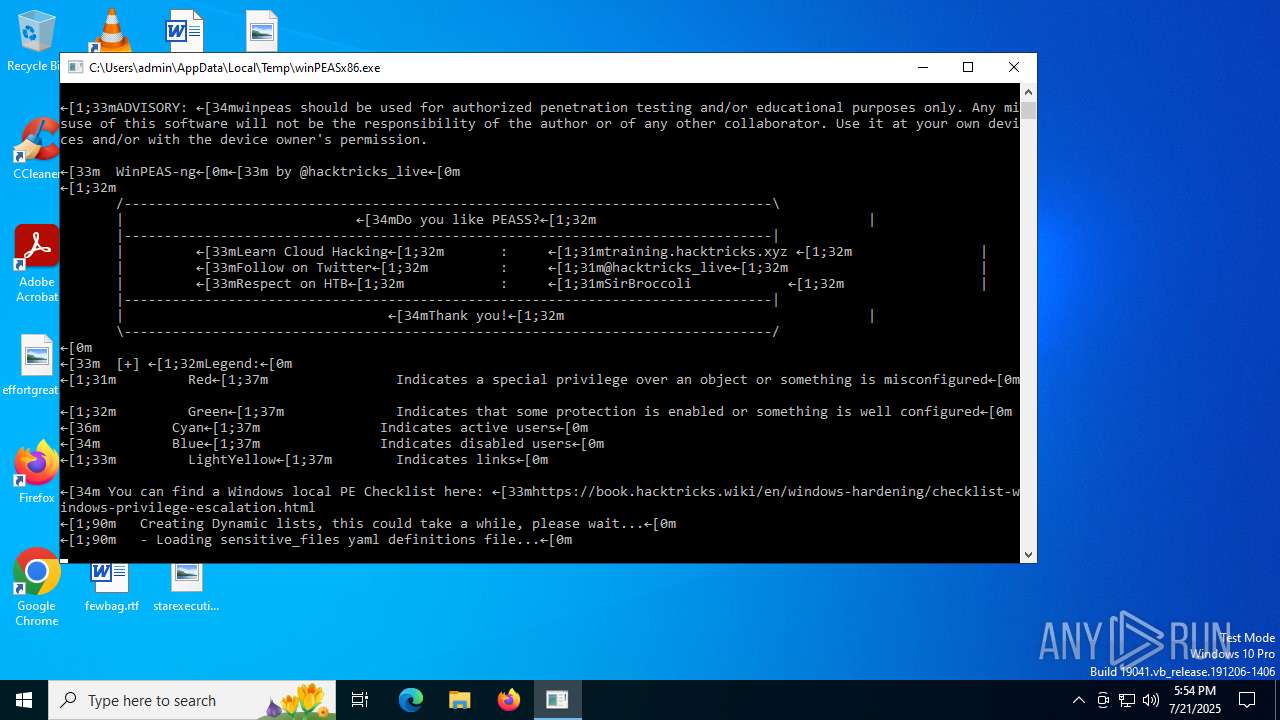This screenshot has height=720, width=1280.
Task: Click the taskbar search box
Action: [x=194, y=700]
